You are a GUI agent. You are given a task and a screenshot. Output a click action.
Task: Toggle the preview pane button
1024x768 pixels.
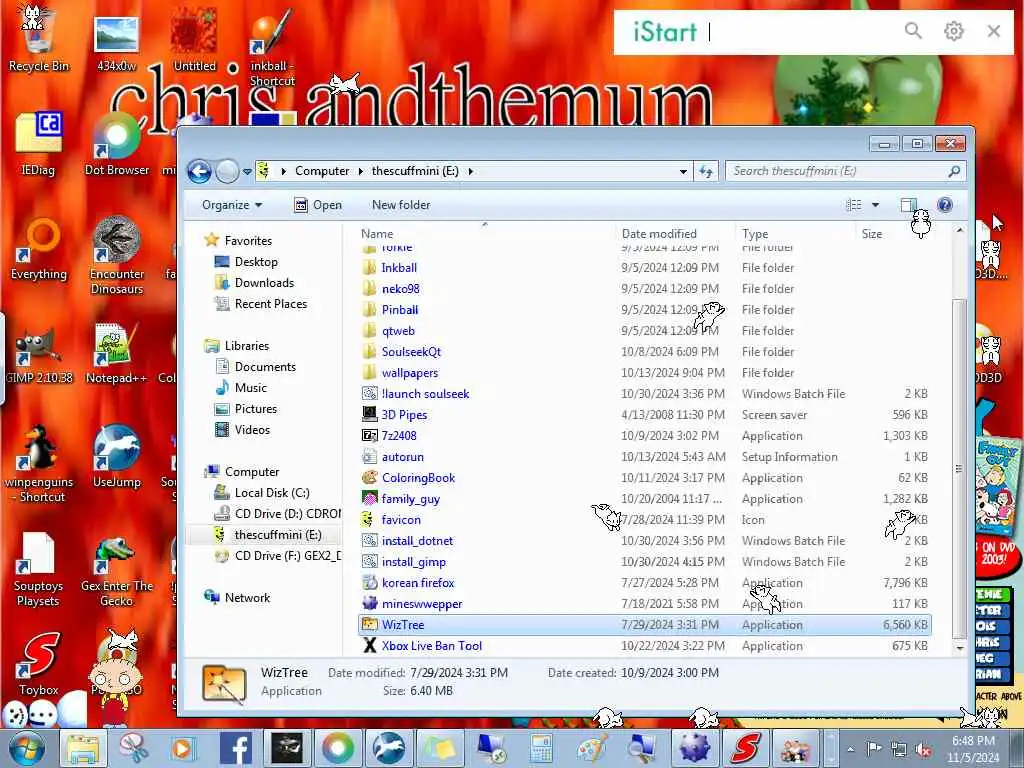tap(908, 205)
